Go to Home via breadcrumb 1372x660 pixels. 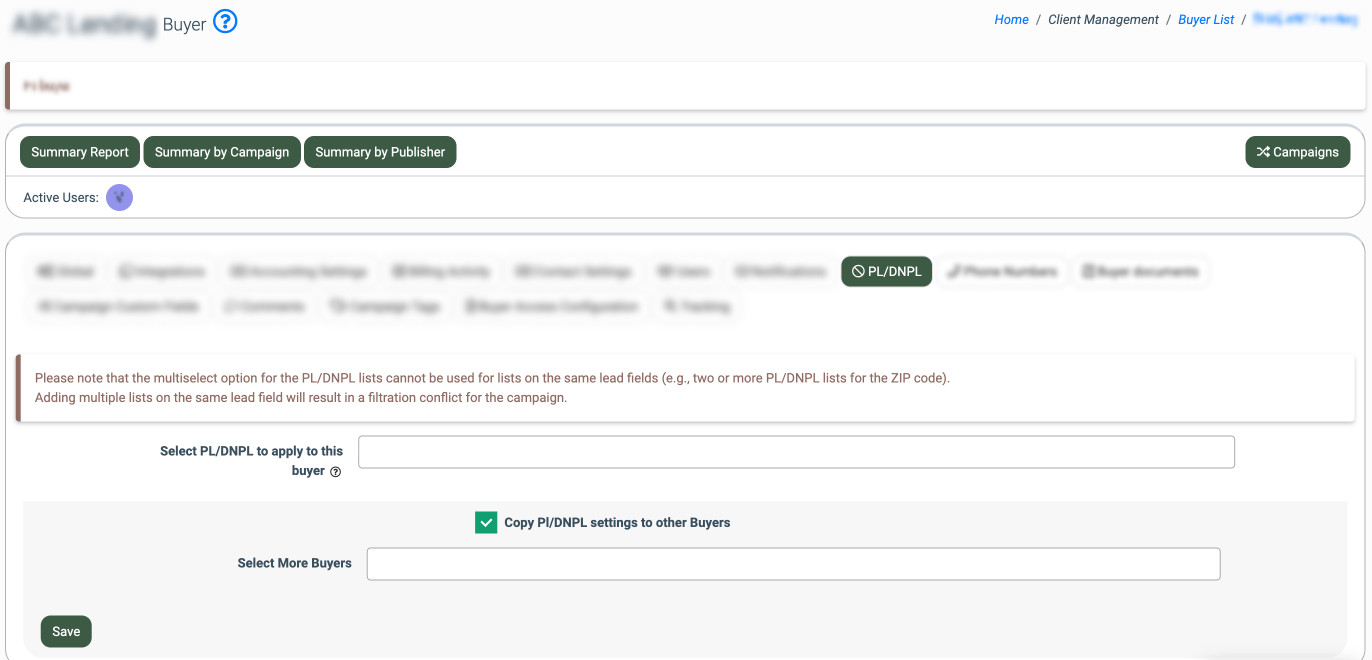click(x=1011, y=20)
